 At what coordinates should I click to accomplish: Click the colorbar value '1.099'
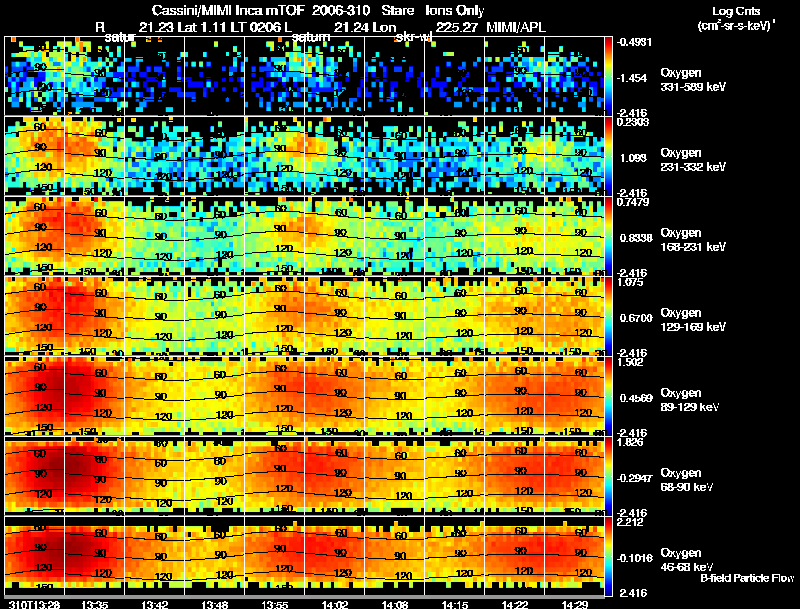coord(633,158)
